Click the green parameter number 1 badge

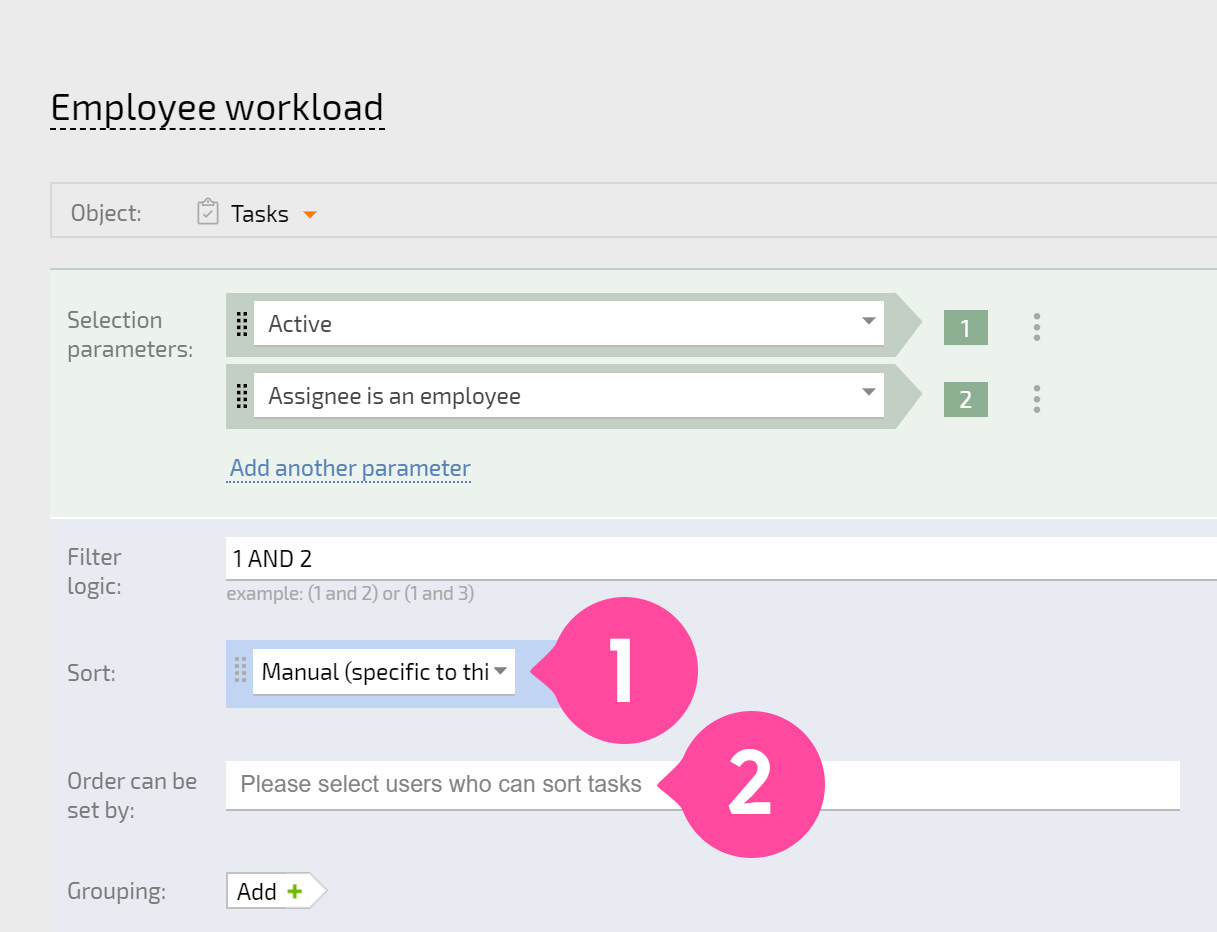[x=965, y=328]
